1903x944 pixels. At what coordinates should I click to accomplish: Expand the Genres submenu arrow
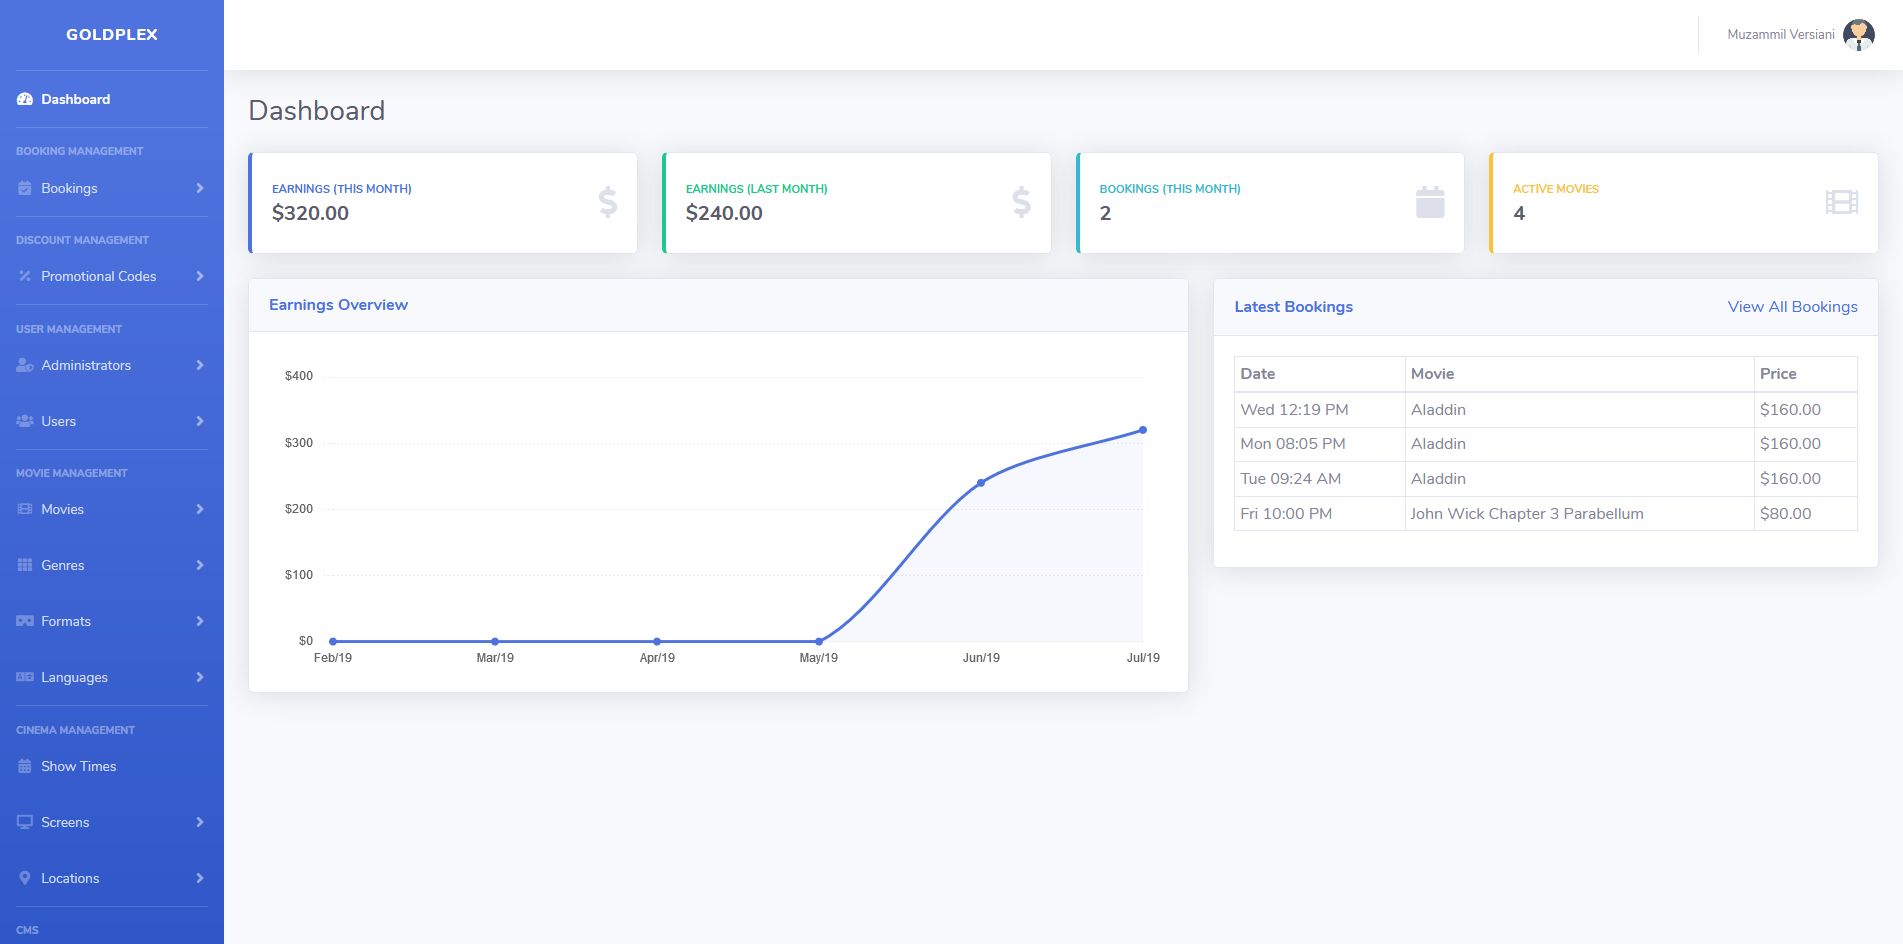(200, 565)
